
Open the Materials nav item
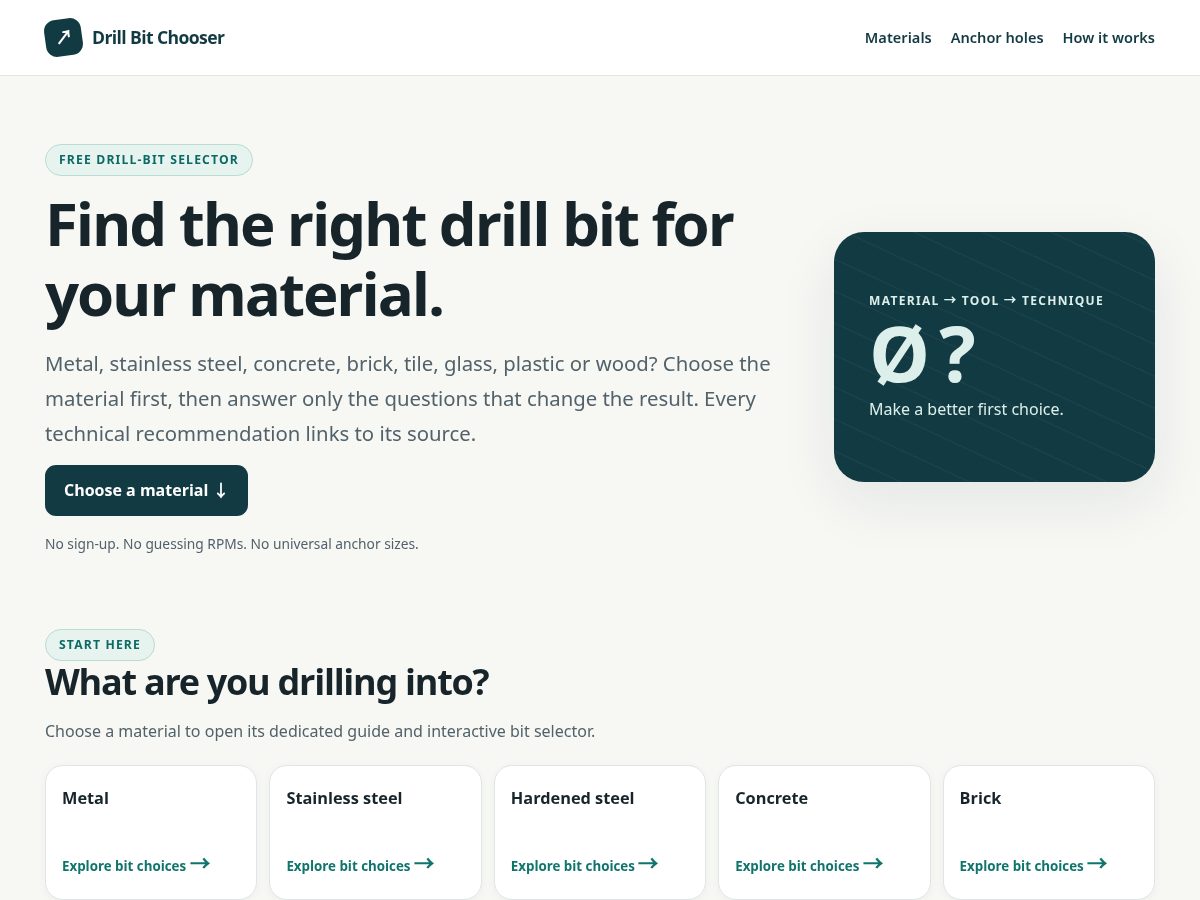coord(898,38)
